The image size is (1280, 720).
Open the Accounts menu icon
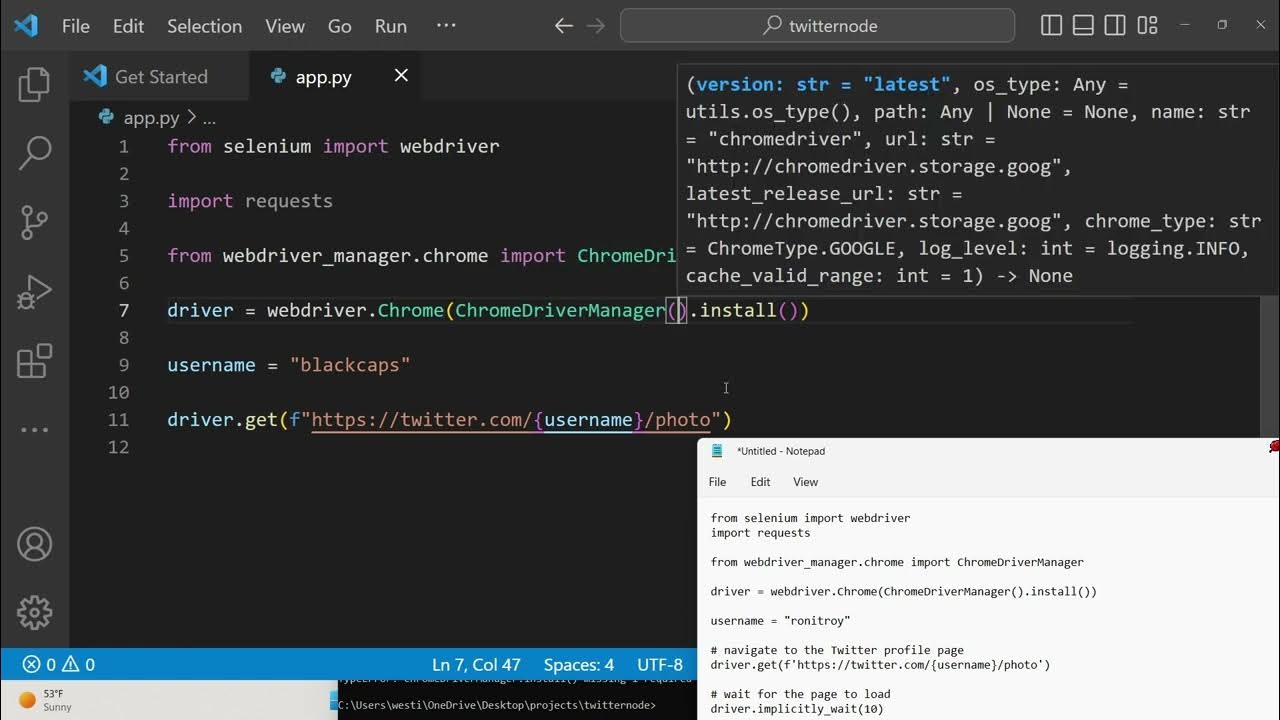pos(34,544)
